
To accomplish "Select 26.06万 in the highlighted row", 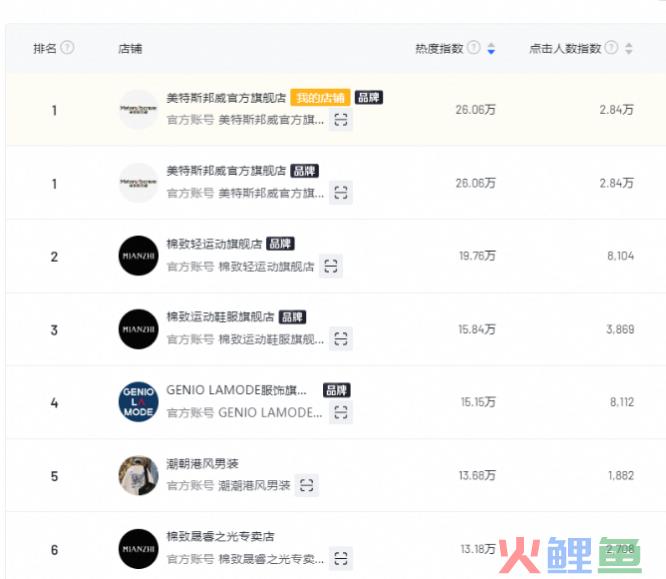I will tap(476, 110).
